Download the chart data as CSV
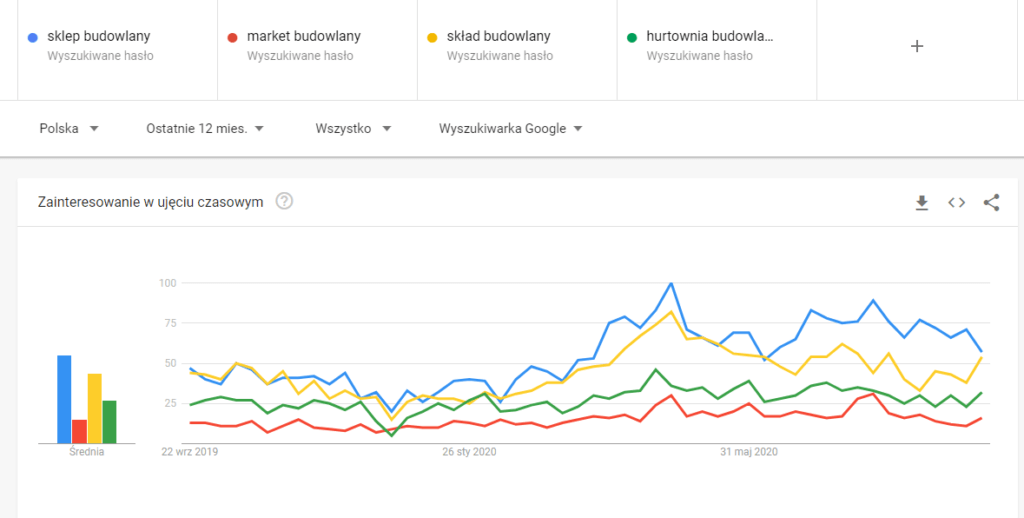 [x=922, y=203]
